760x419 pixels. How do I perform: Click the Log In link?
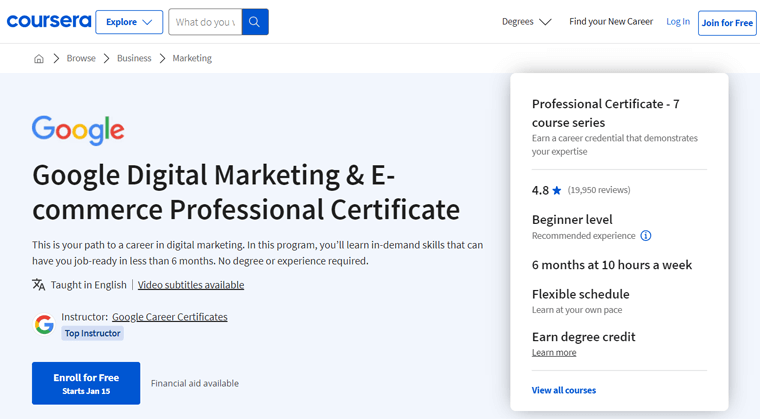pyautogui.click(x=678, y=21)
